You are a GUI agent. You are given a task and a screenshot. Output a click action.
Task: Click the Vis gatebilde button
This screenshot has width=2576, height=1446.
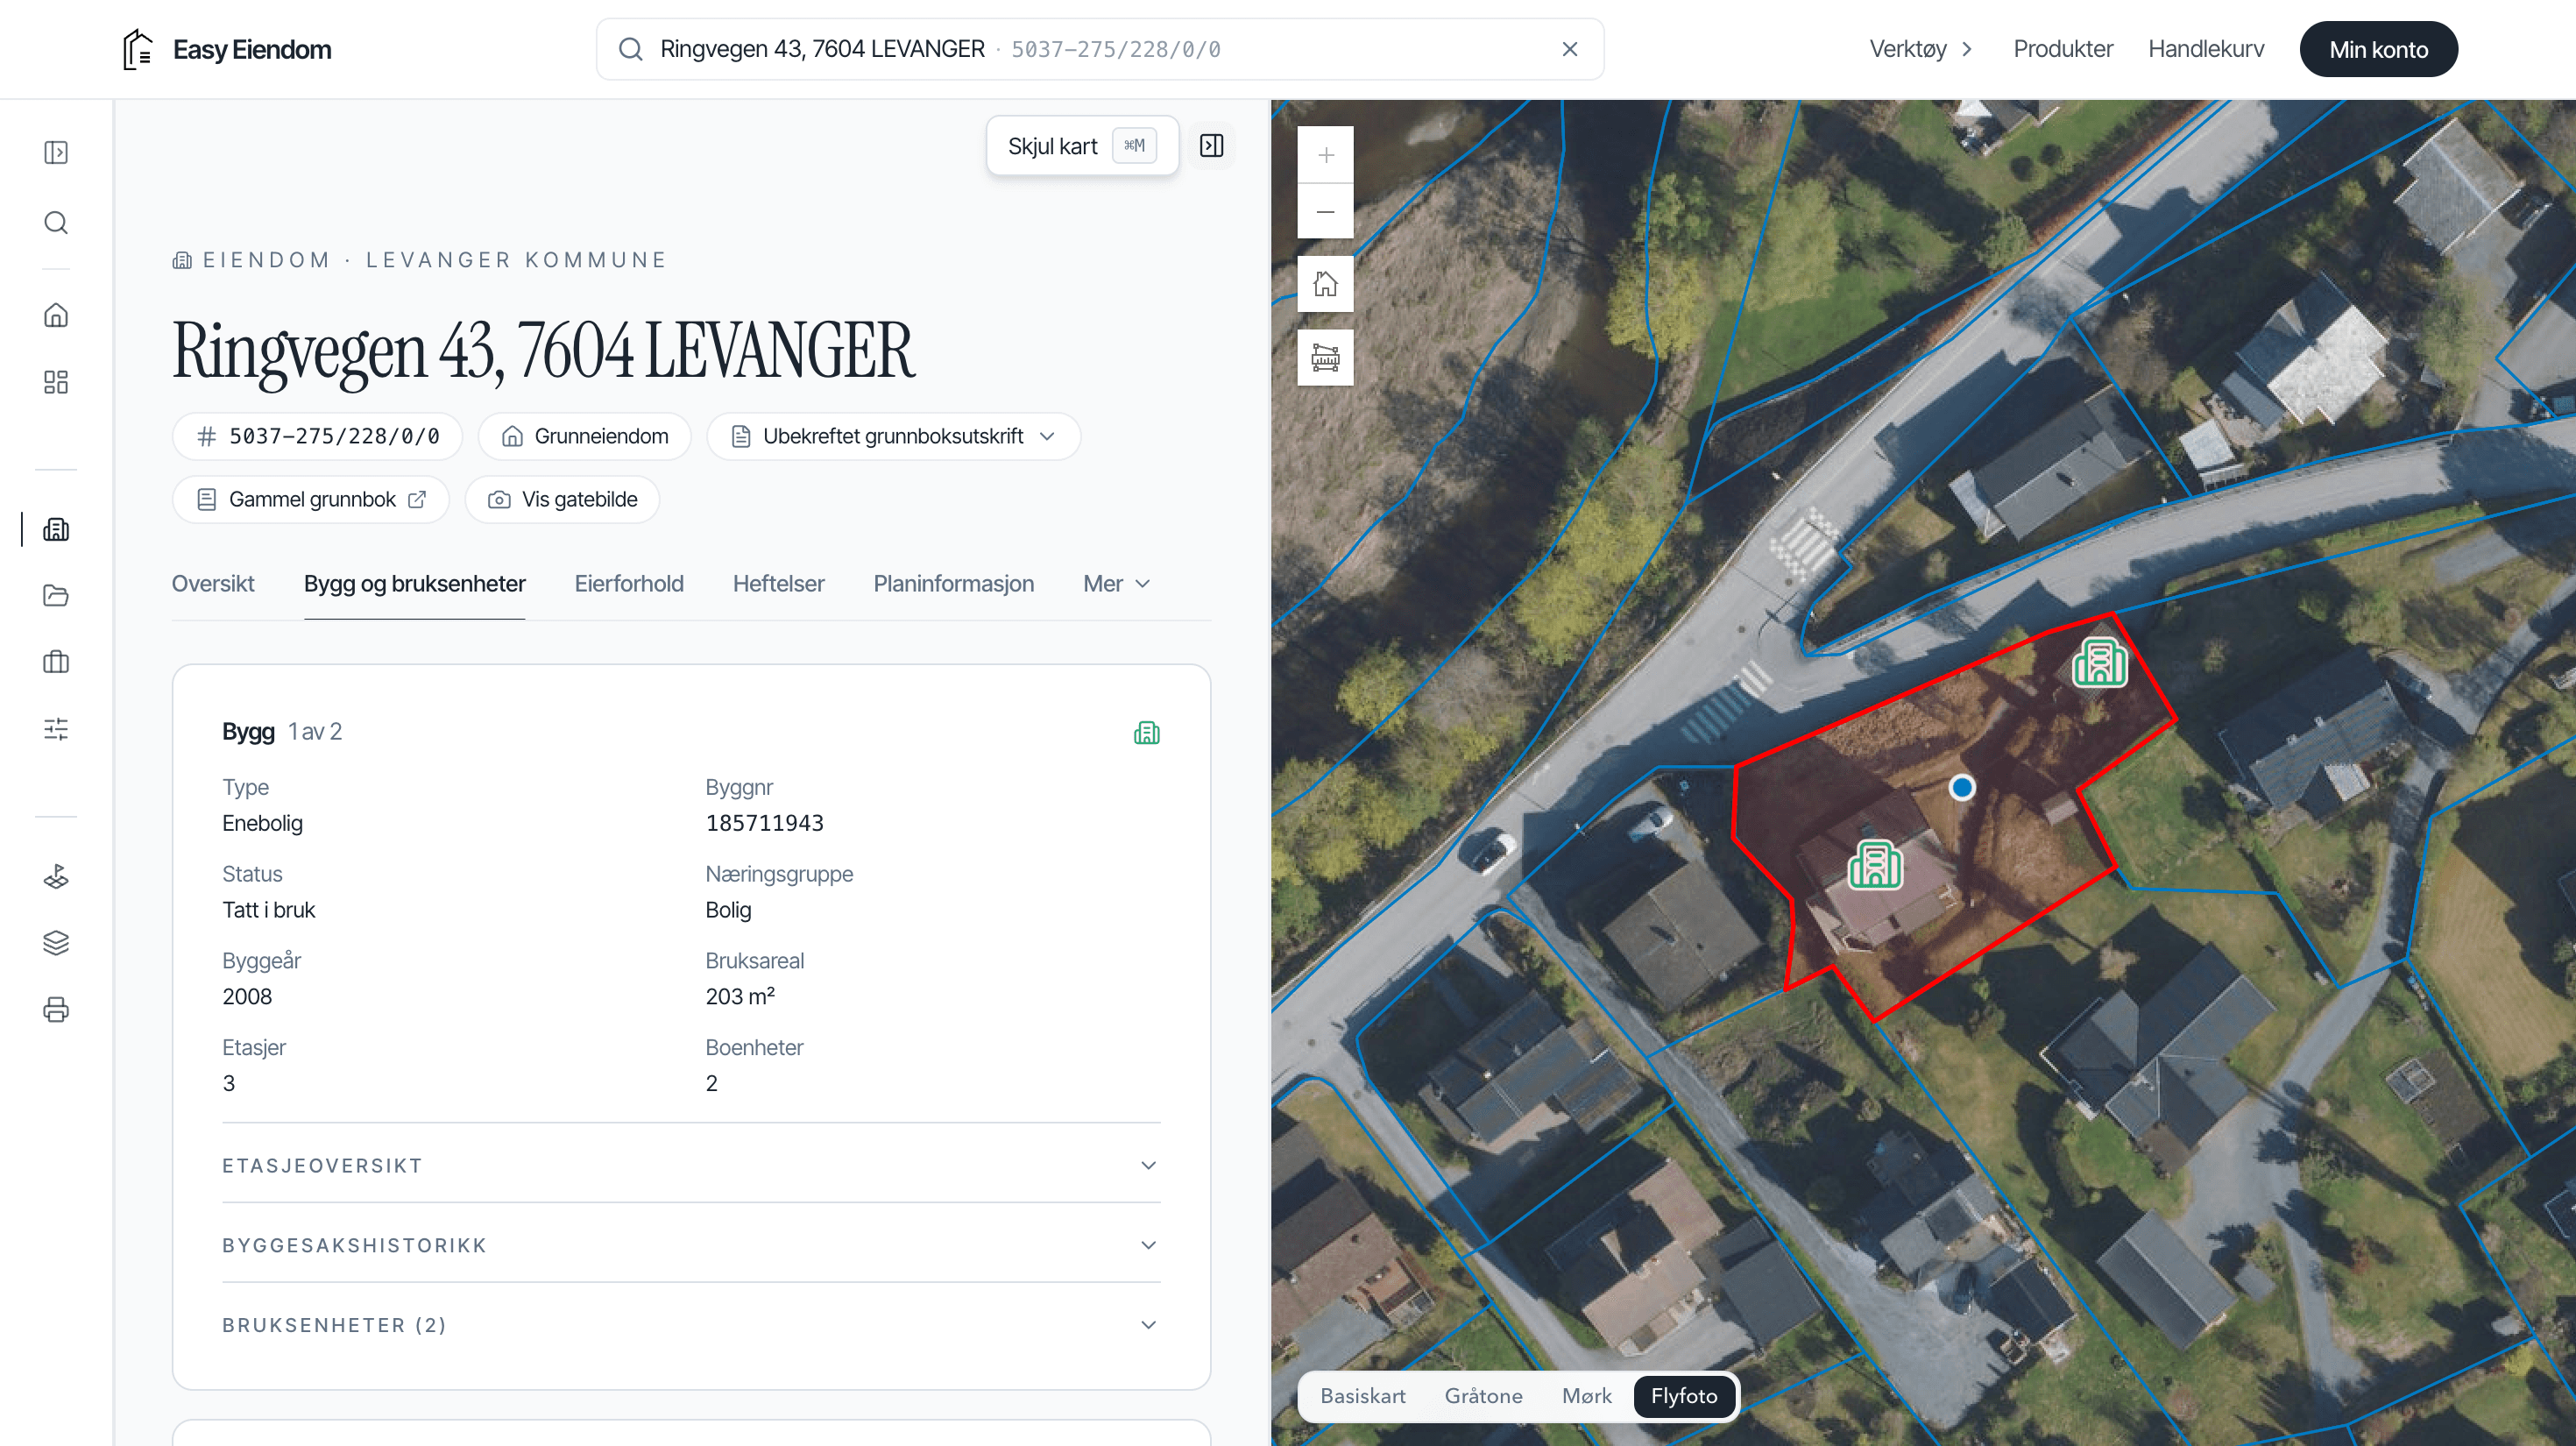point(562,499)
